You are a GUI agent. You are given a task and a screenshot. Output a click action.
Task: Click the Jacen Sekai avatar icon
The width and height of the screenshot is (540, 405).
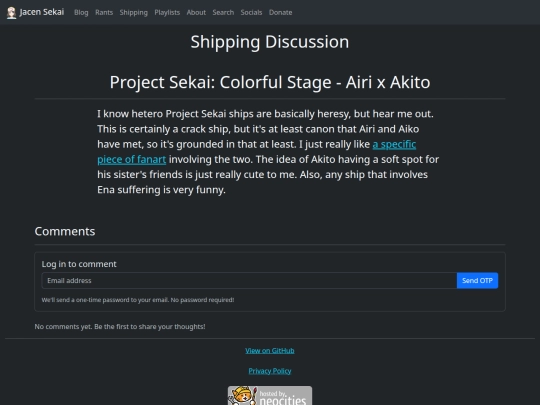[x=11, y=13]
